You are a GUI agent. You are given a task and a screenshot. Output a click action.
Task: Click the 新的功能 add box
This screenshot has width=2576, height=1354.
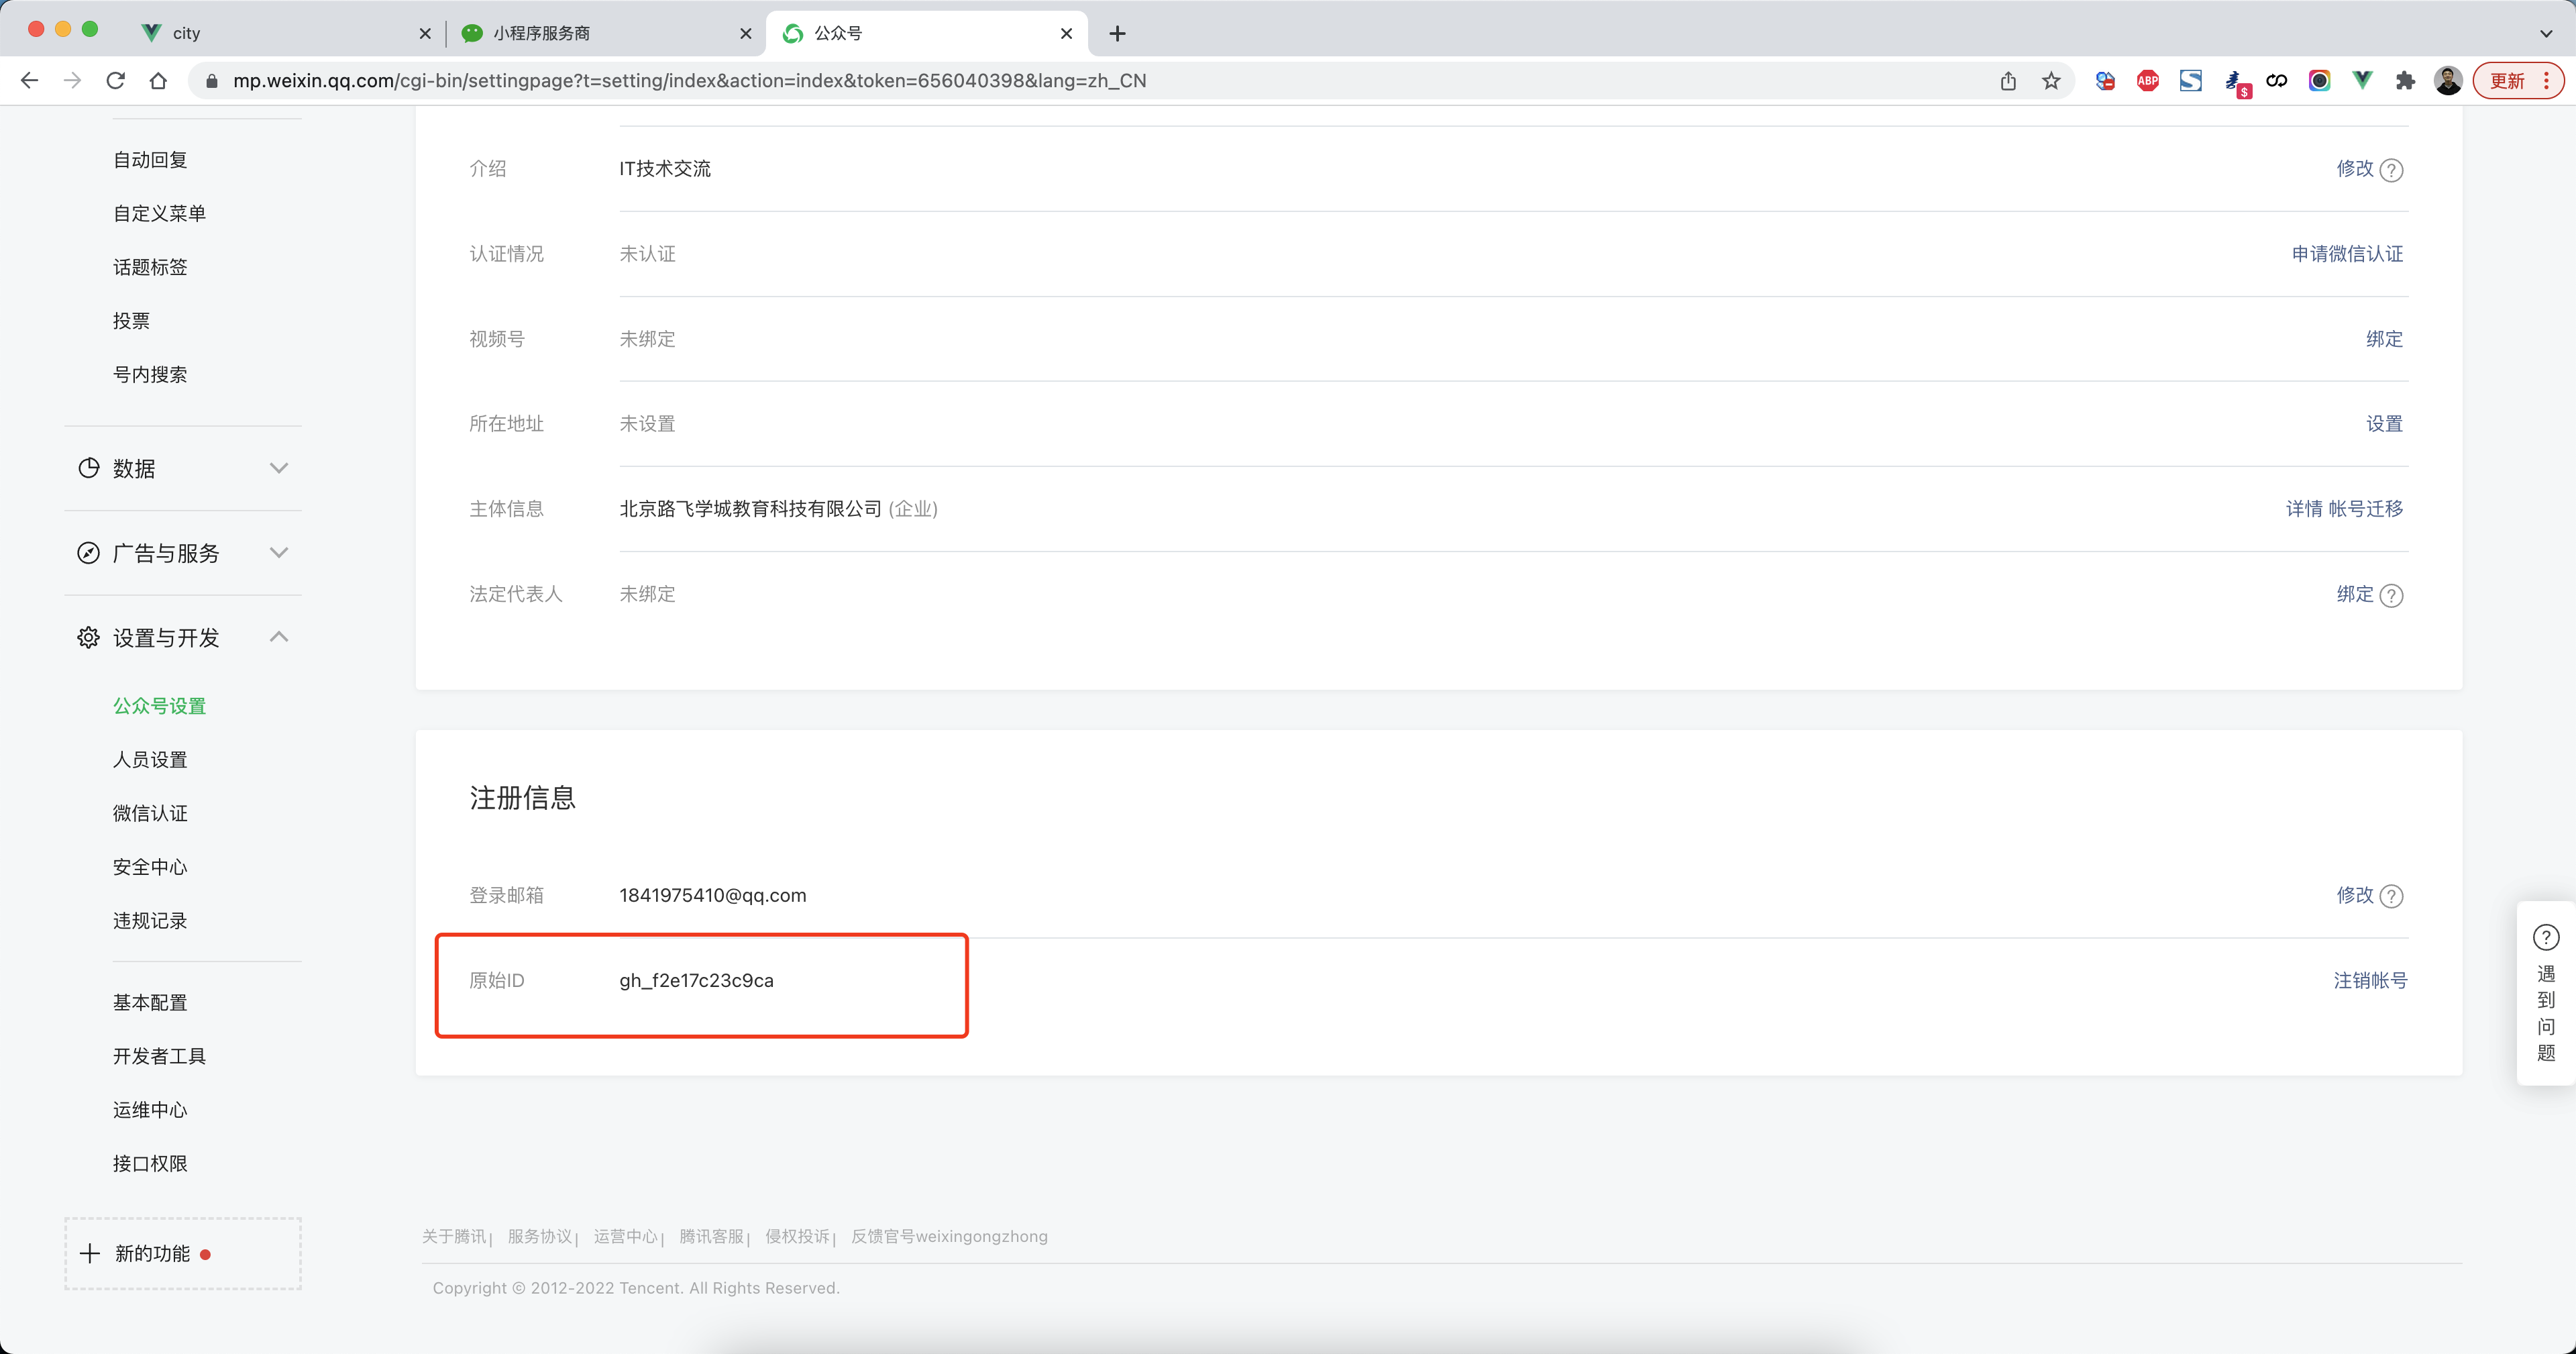183,1254
